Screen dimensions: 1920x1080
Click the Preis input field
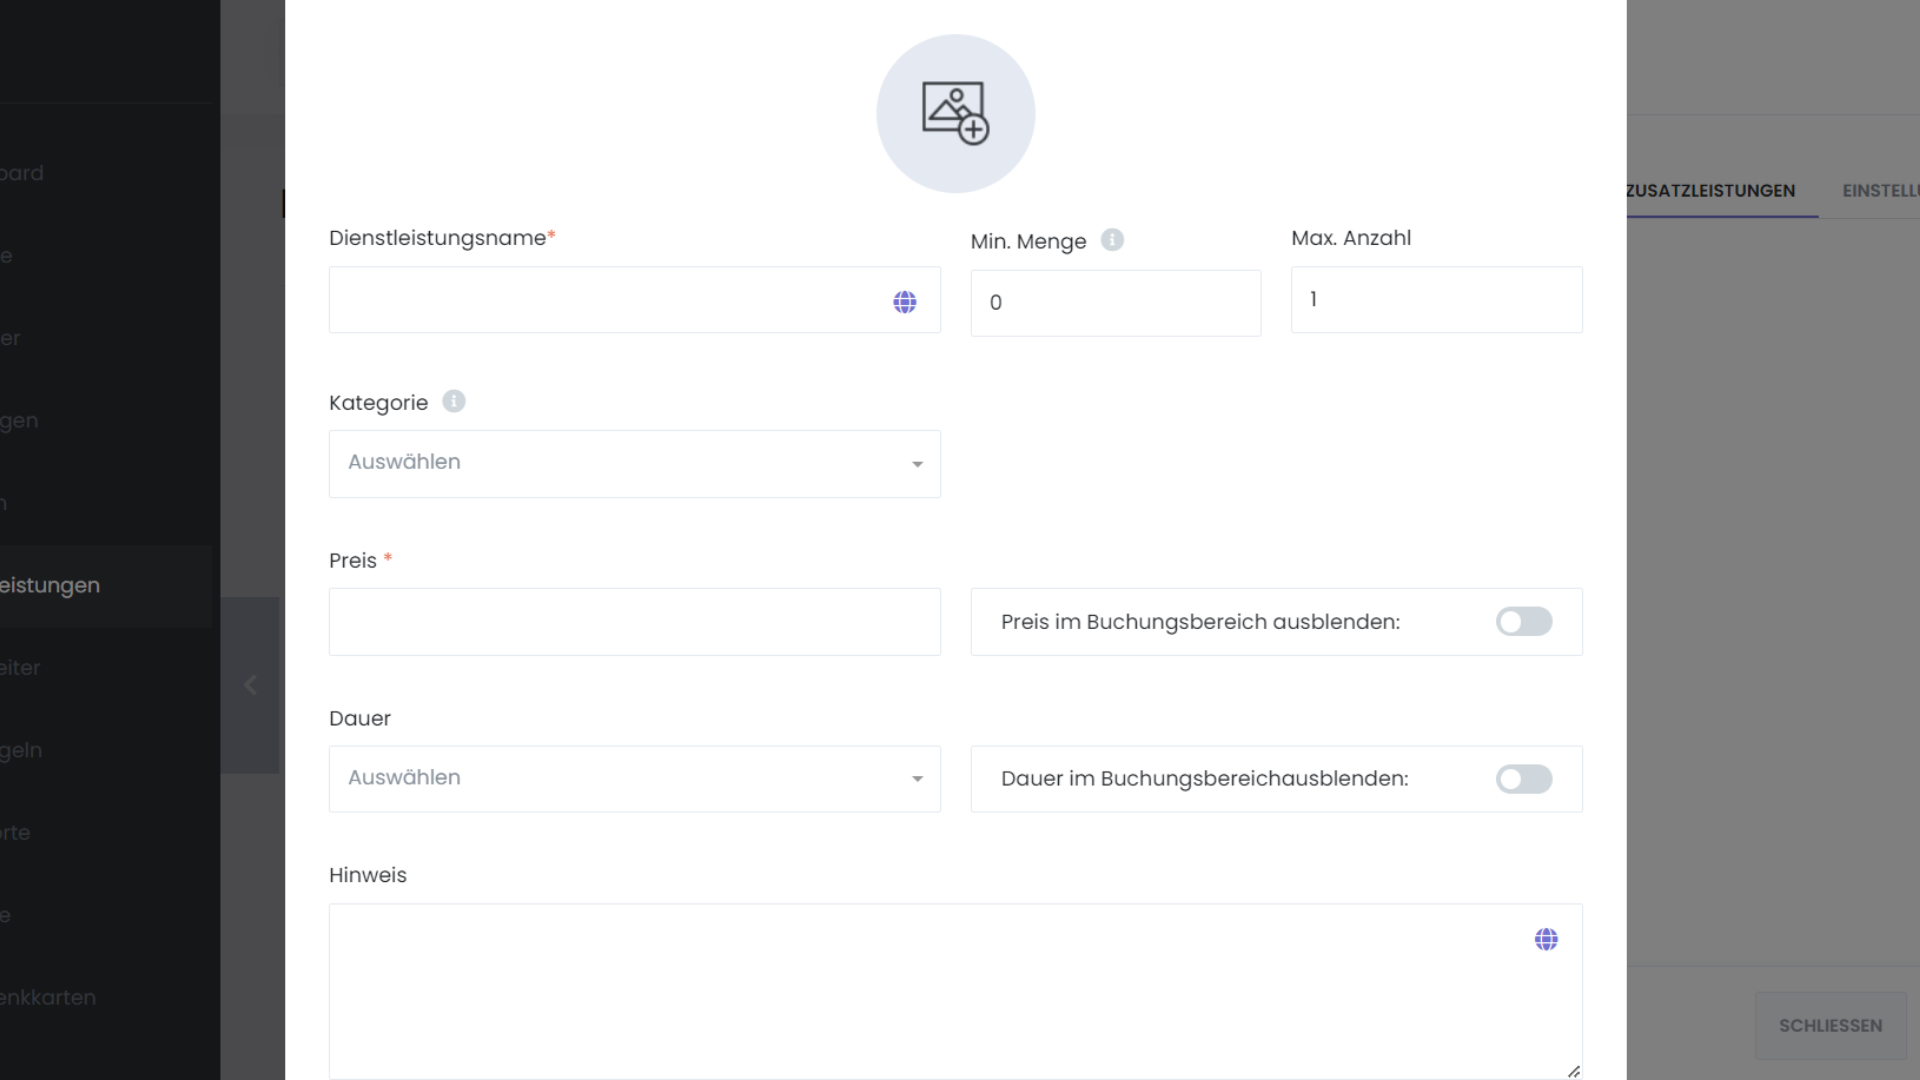pos(634,622)
